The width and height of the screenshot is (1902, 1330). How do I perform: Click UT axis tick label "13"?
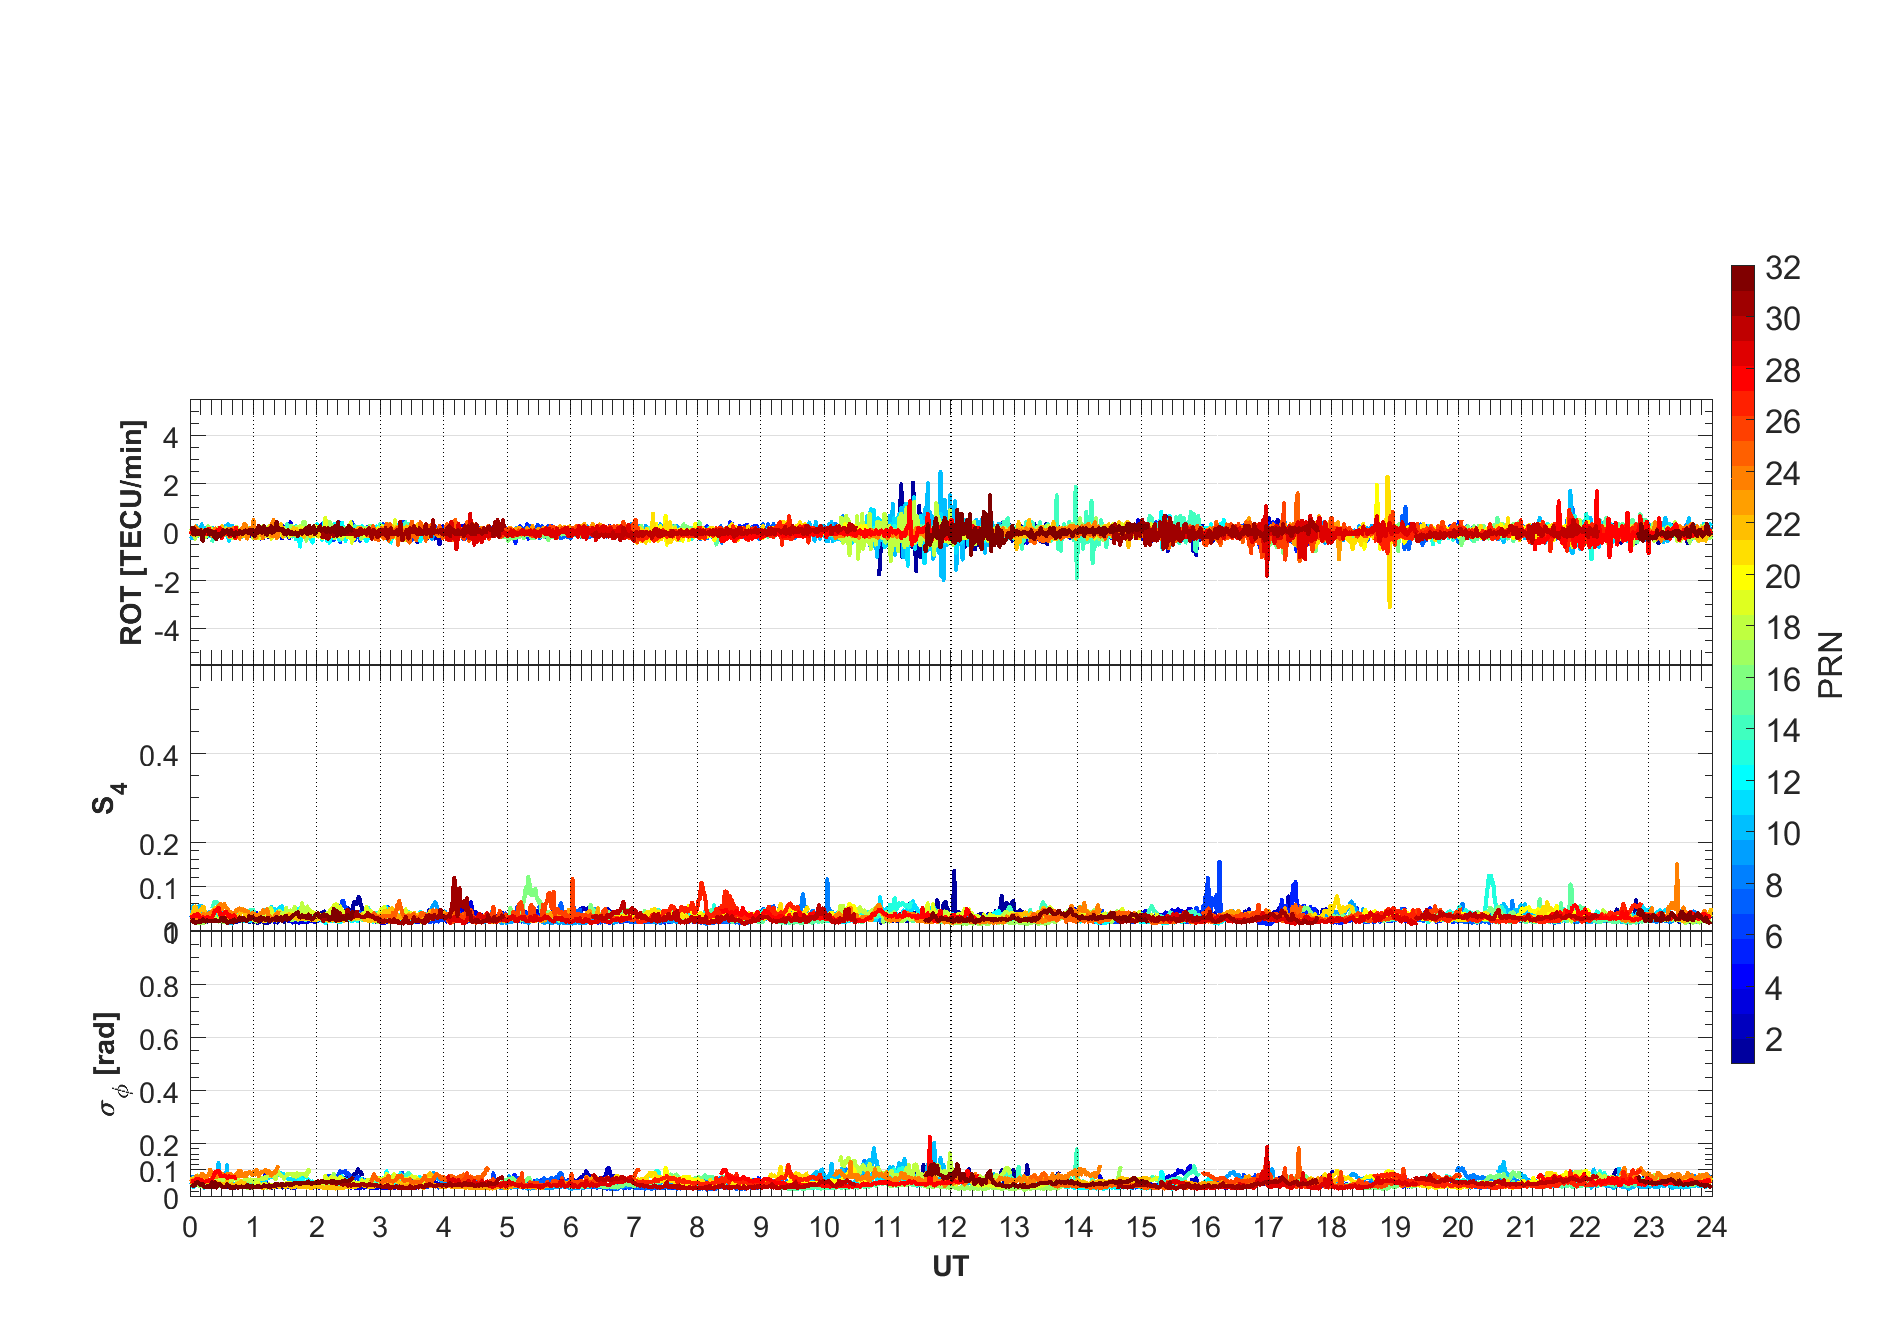click(x=1014, y=1228)
